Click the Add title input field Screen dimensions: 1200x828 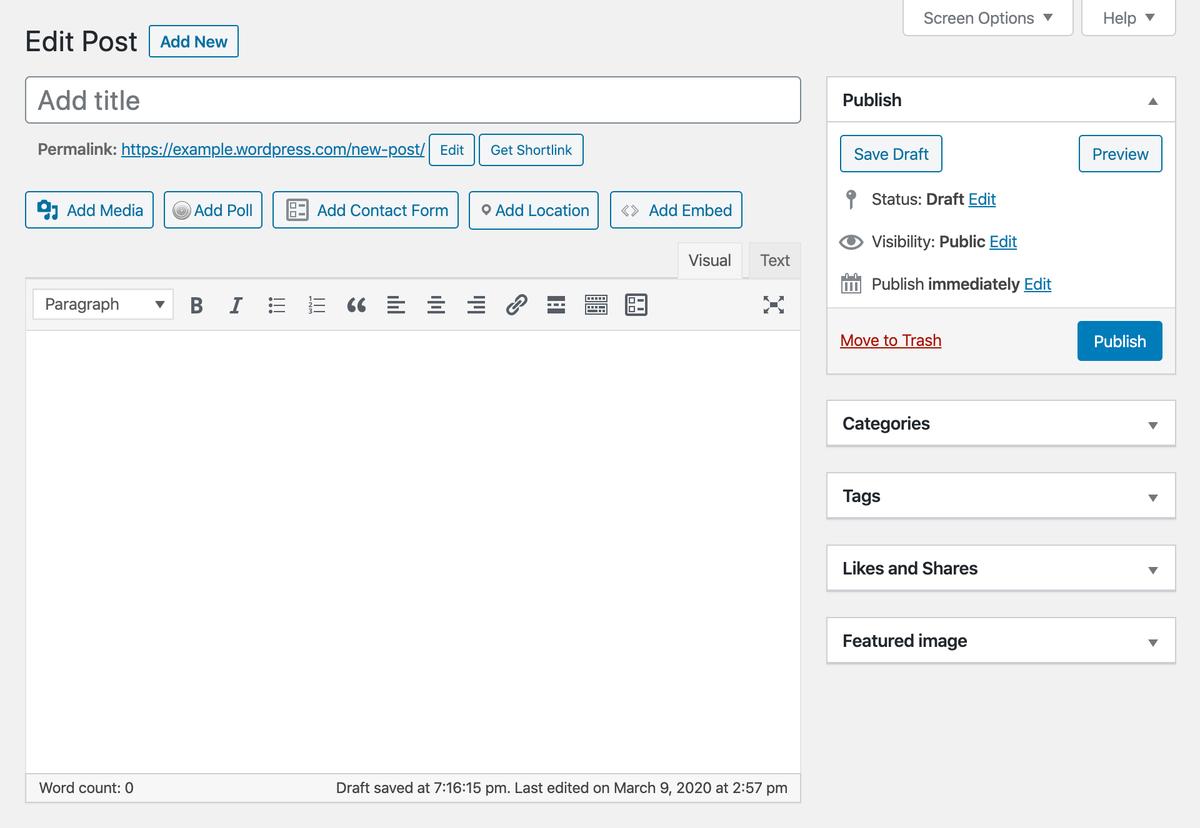tap(412, 100)
